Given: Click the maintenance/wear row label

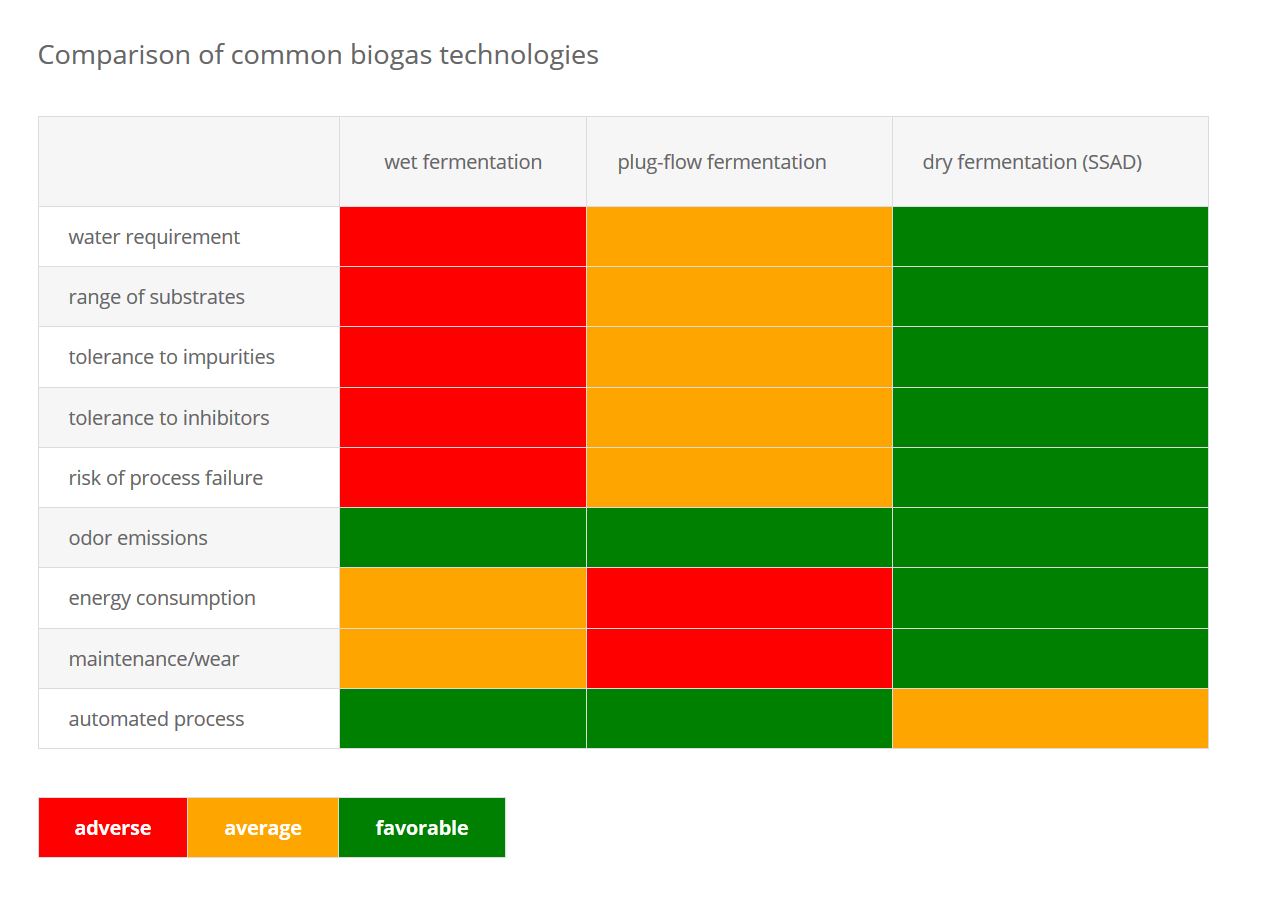Looking at the screenshot, I should (154, 659).
